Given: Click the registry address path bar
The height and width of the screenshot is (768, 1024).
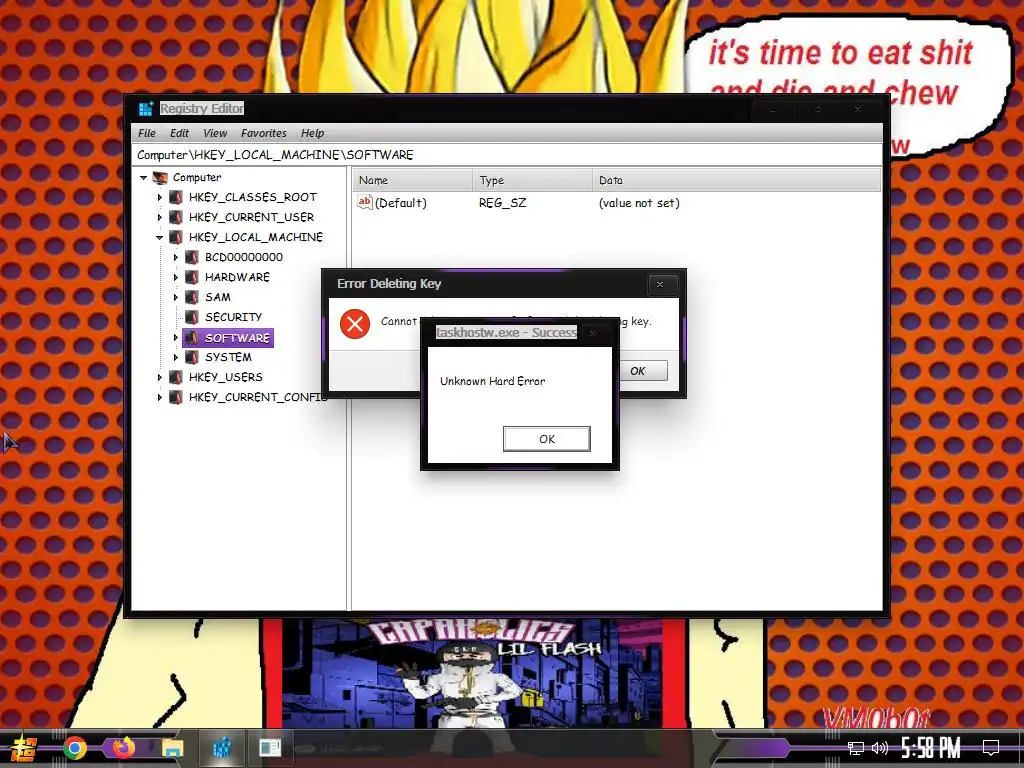Looking at the screenshot, I should 507,155.
